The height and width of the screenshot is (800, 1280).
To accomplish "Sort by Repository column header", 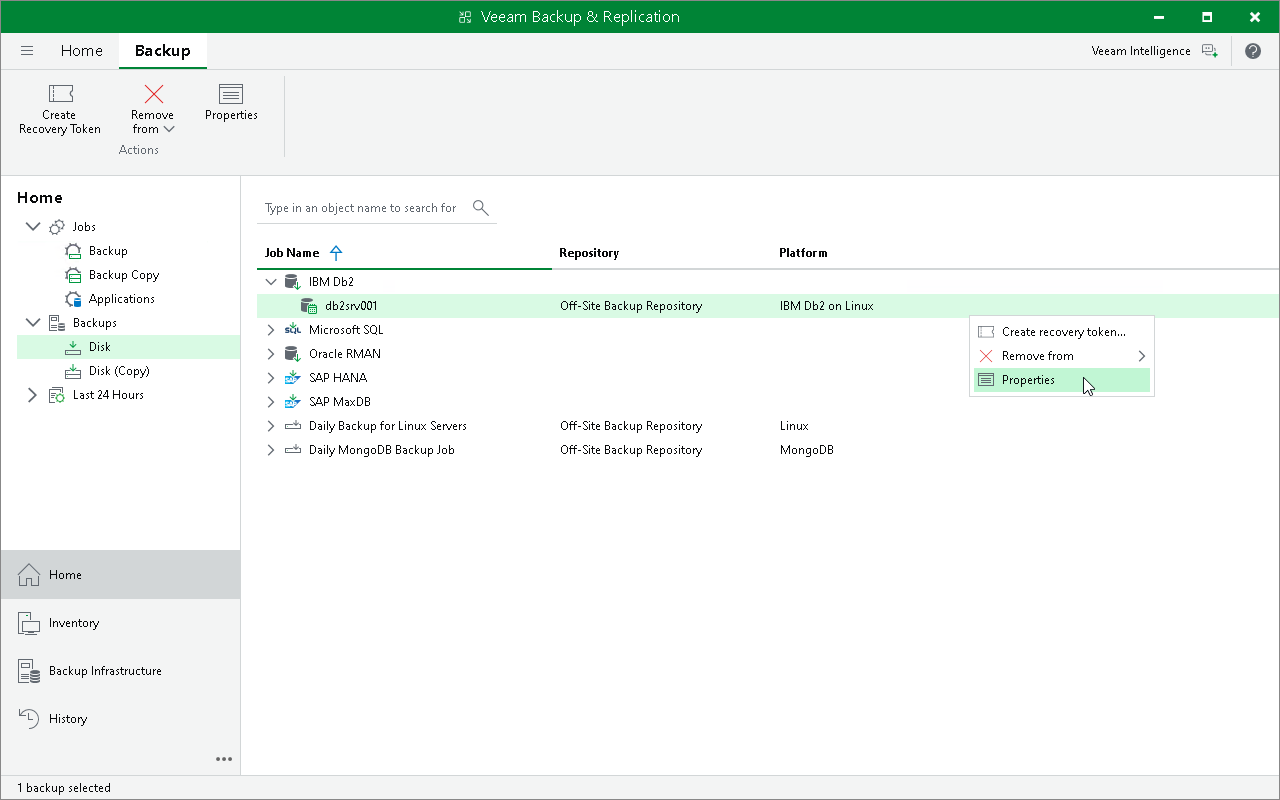I will coord(589,253).
